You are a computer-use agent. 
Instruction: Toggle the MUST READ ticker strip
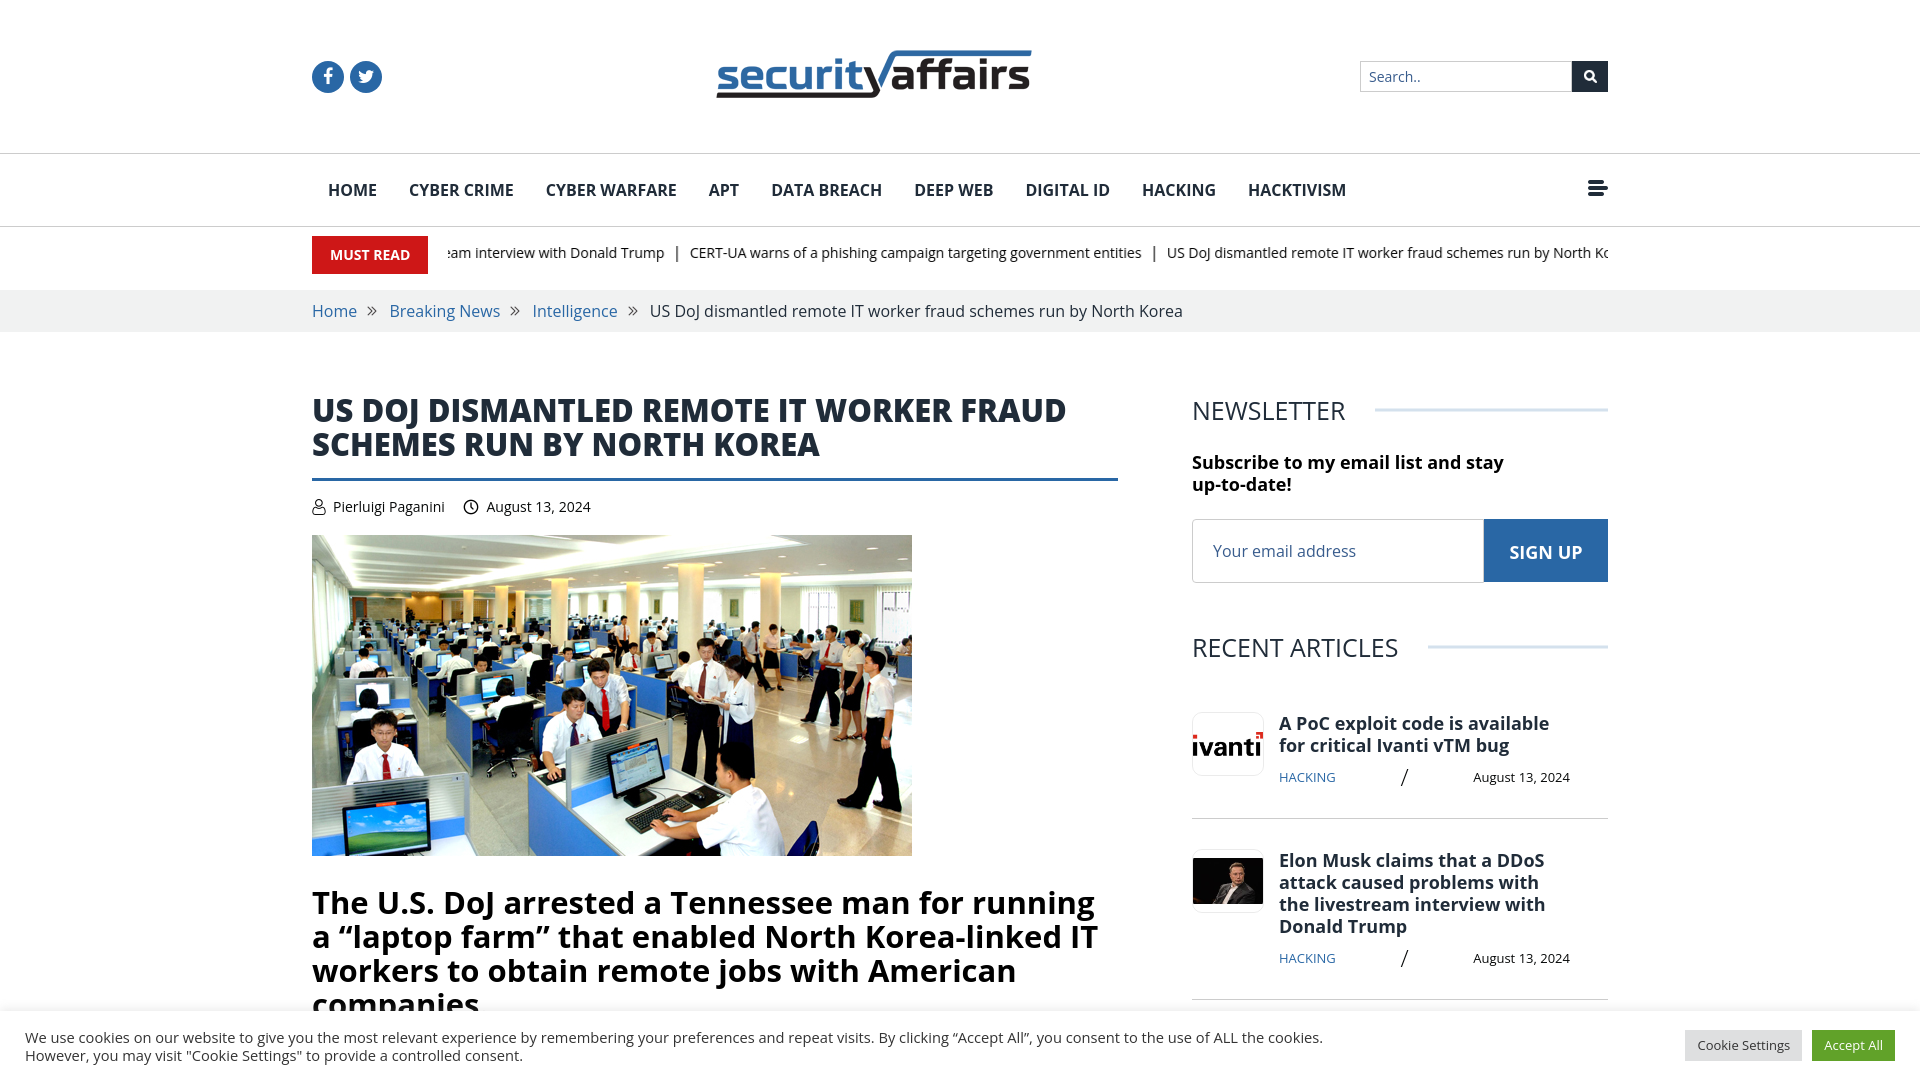coord(369,253)
